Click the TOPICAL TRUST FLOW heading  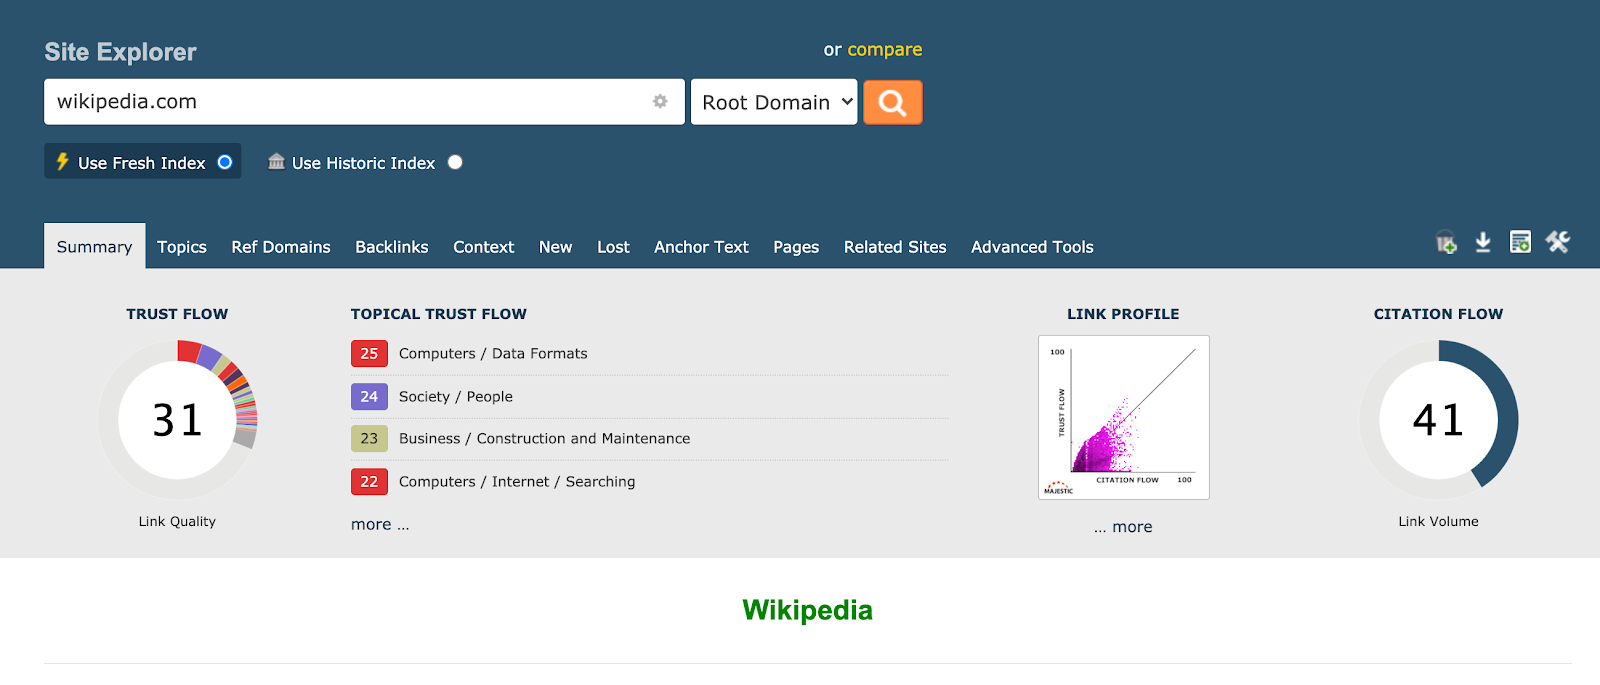coord(438,314)
